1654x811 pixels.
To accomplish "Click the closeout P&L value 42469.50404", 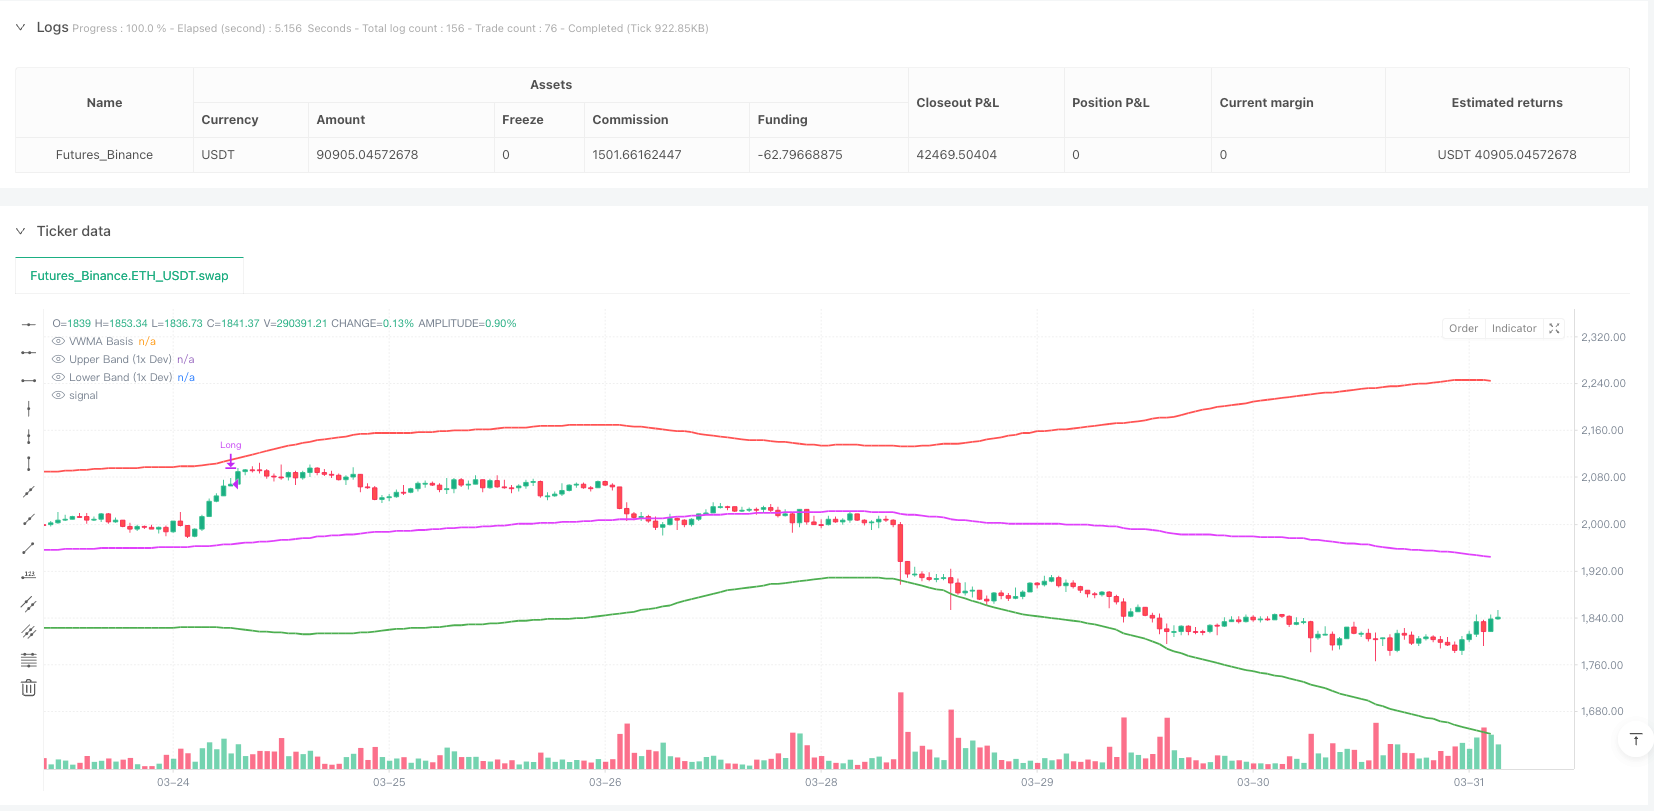I will click(957, 155).
